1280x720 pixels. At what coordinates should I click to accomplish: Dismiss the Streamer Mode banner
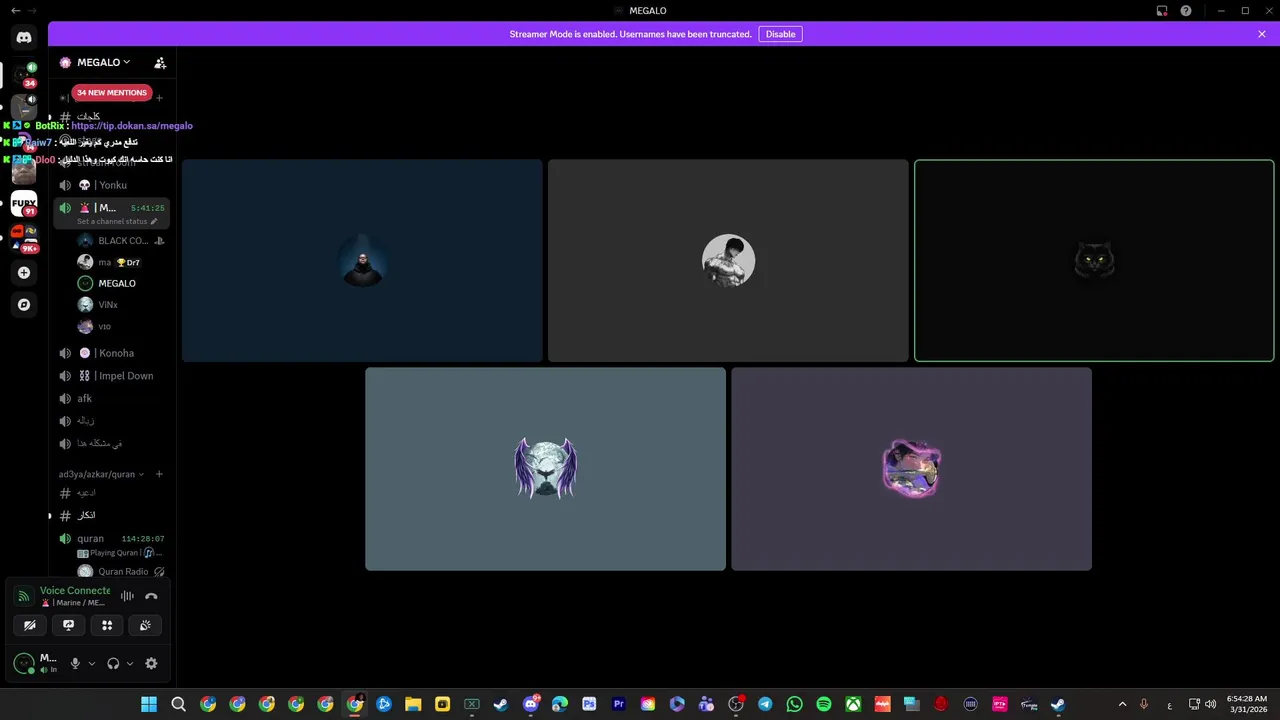click(1262, 34)
